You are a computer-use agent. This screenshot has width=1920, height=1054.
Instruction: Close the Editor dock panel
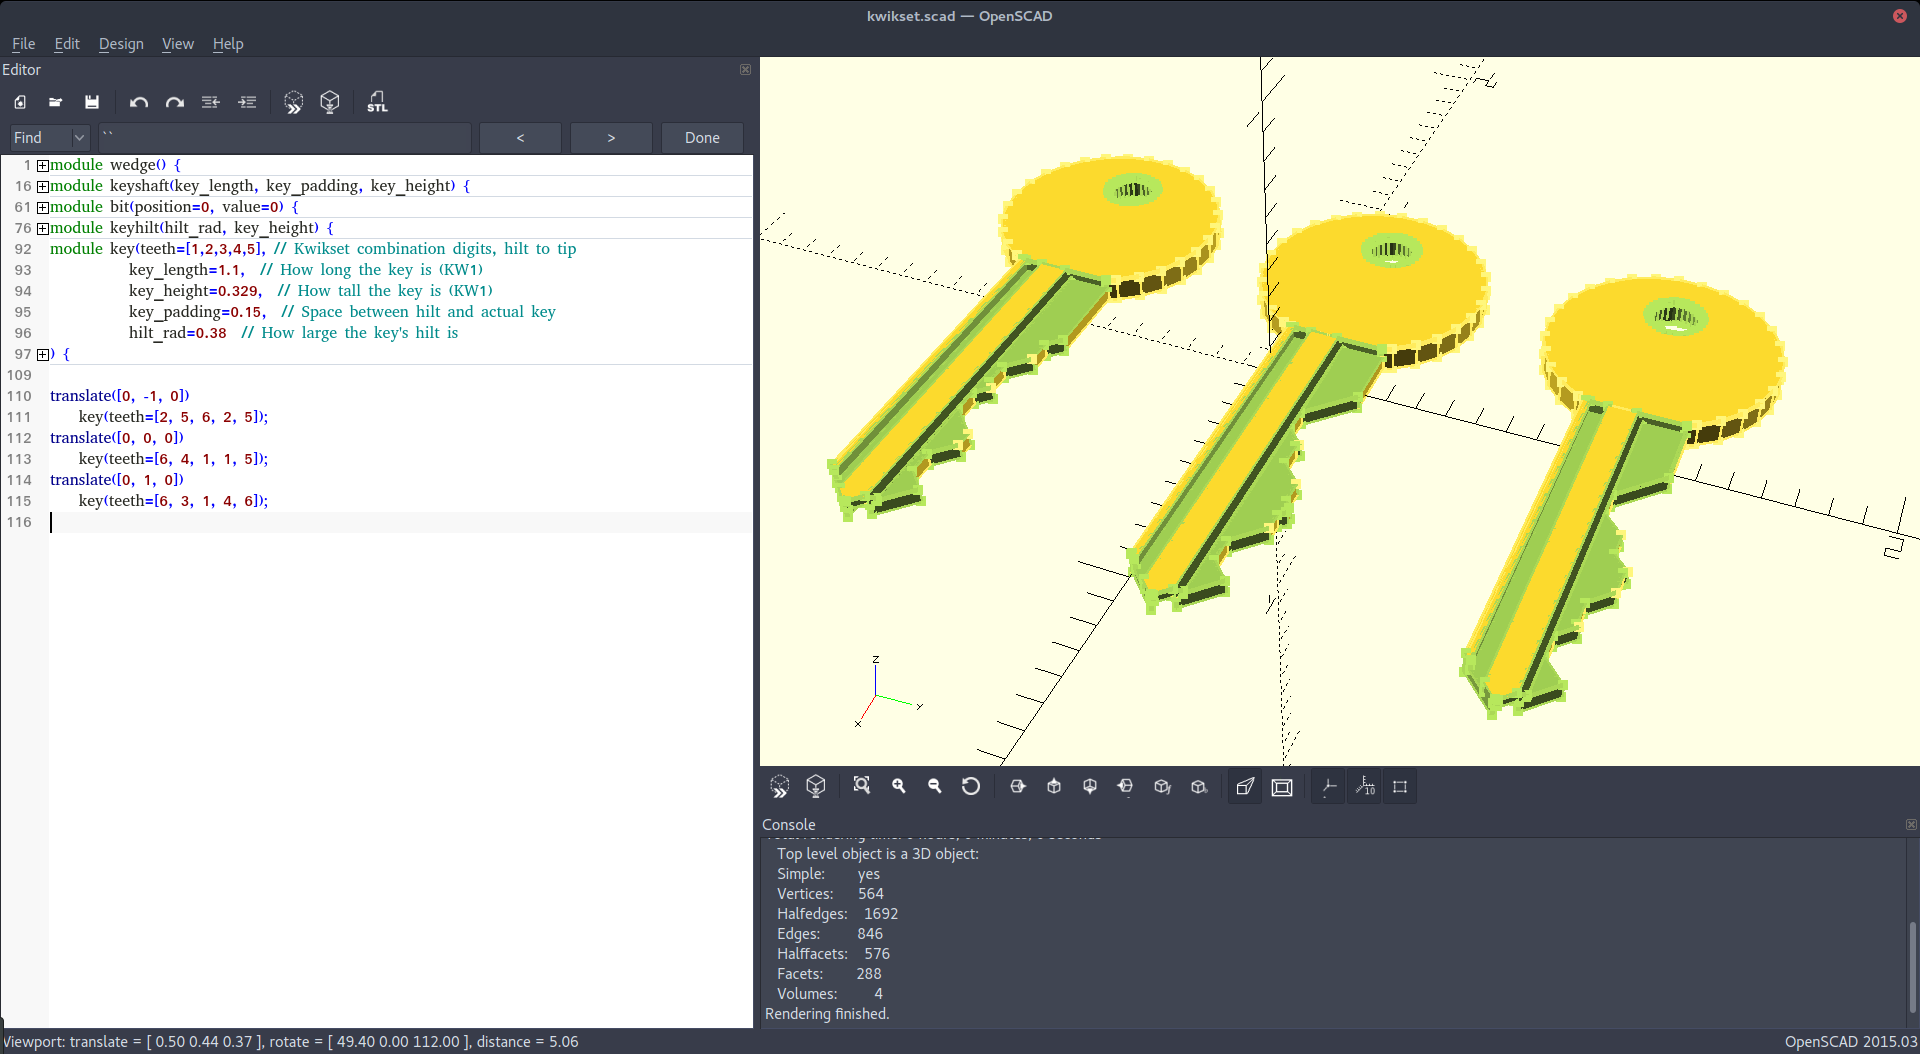745,70
